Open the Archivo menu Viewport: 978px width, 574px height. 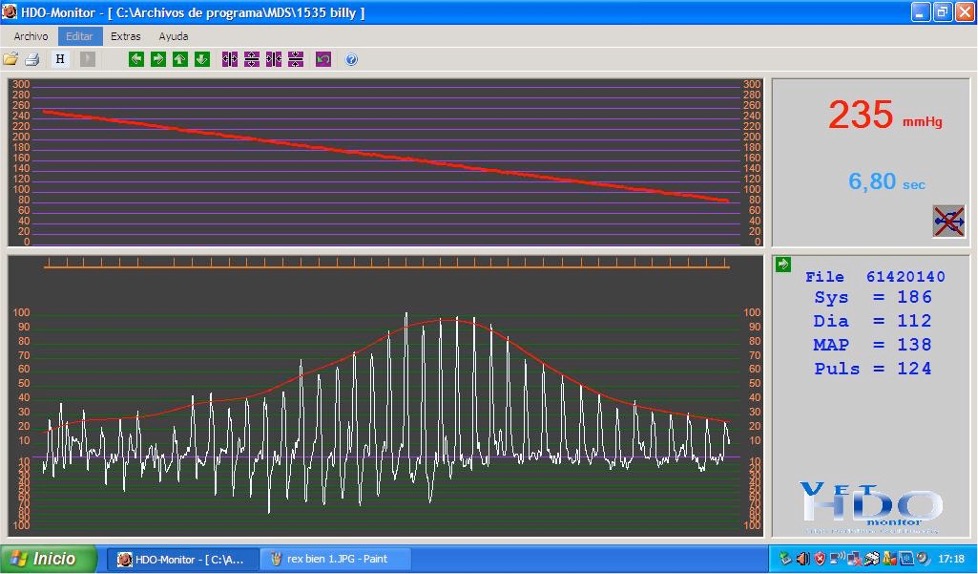pos(31,36)
